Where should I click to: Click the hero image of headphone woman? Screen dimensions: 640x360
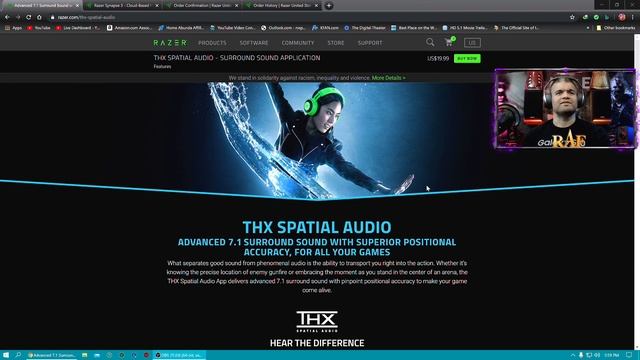(316, 141)
